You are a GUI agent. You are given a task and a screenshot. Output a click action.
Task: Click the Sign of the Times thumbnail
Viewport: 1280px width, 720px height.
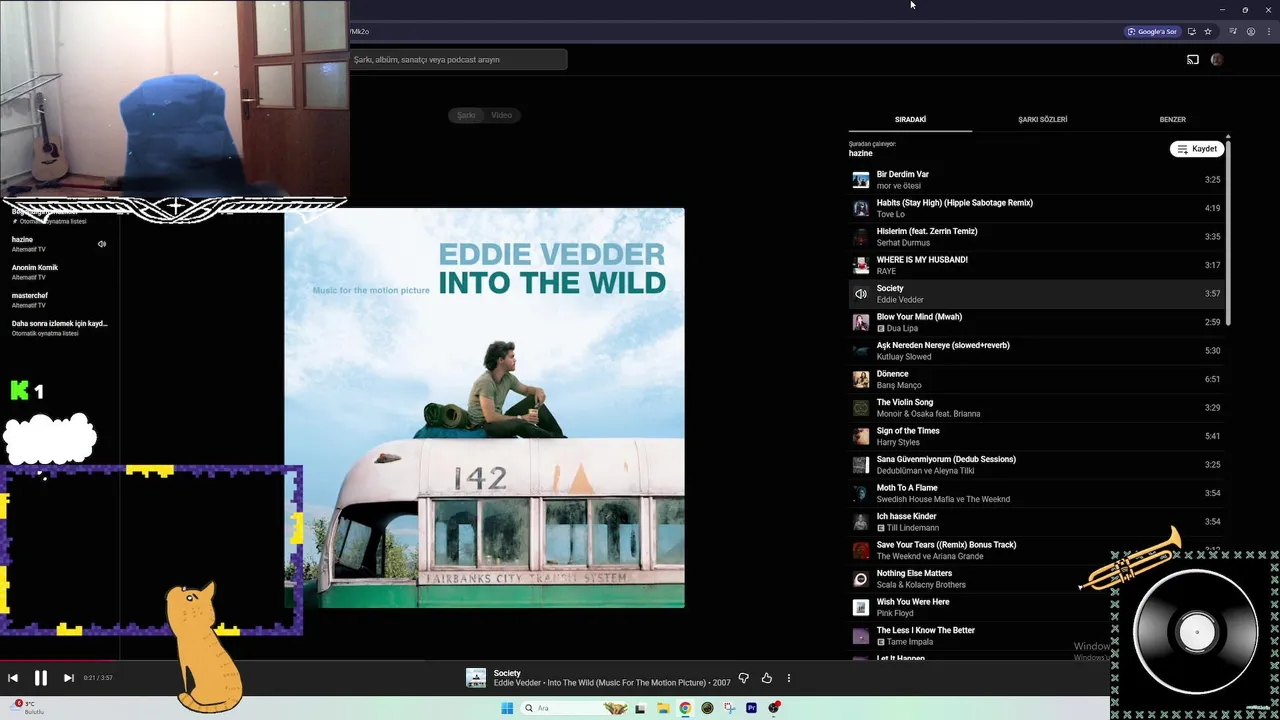(x=860, y=436)
